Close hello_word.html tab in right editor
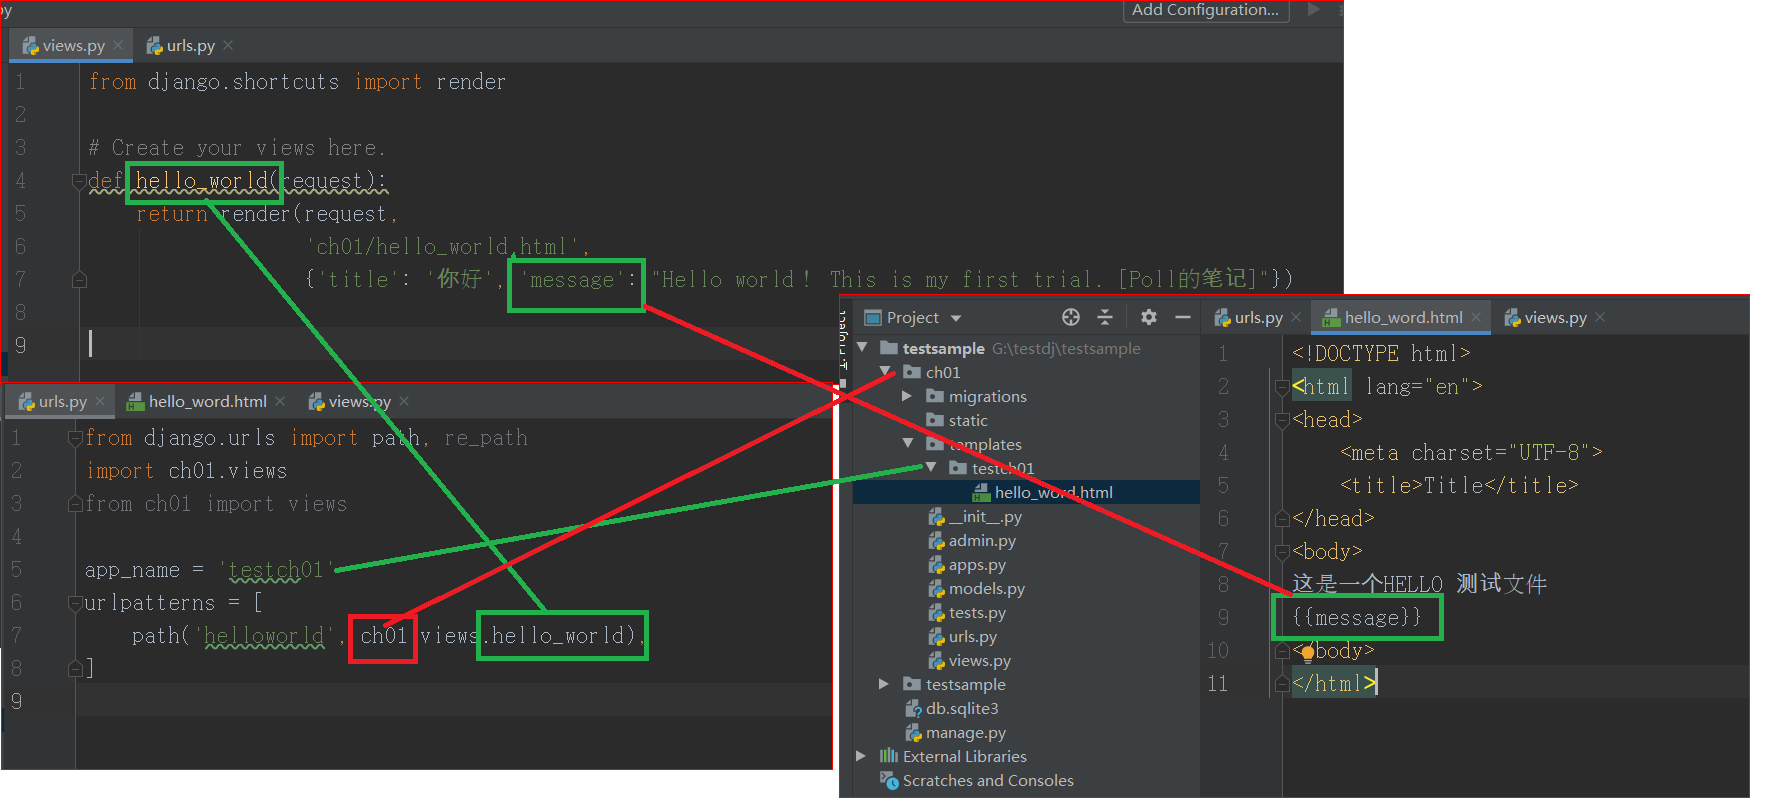This screenshot has width=1775, height=803. pyautogui.click(x=1477, y=317)
